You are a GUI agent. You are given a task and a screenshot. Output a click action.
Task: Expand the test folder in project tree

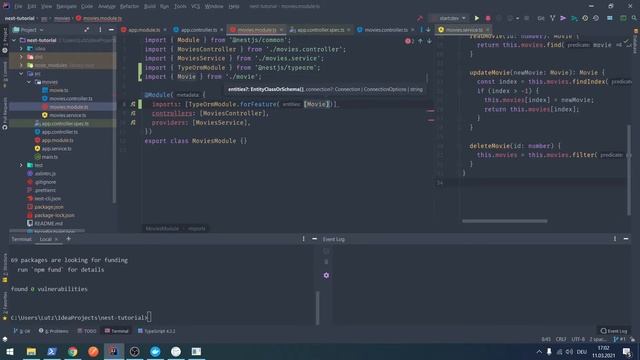tap(21, 165)
